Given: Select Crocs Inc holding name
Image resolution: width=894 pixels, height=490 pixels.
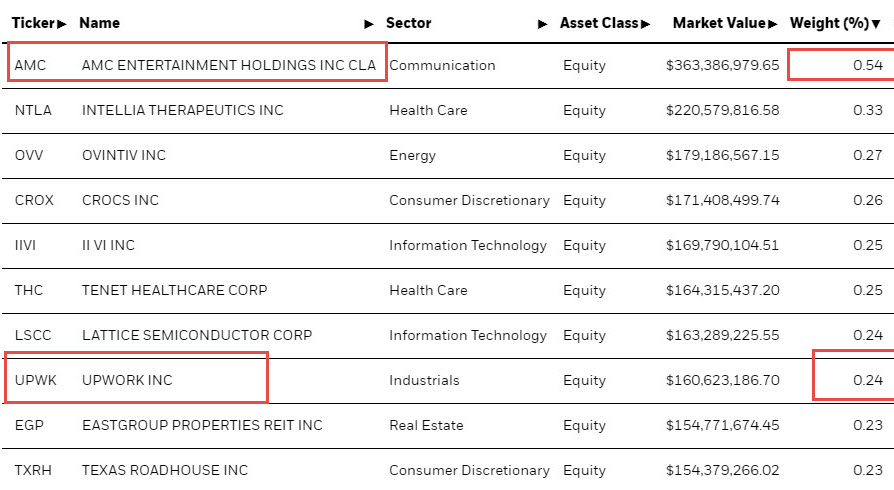Looking at the screenshot, I should [x=120, y=200].
